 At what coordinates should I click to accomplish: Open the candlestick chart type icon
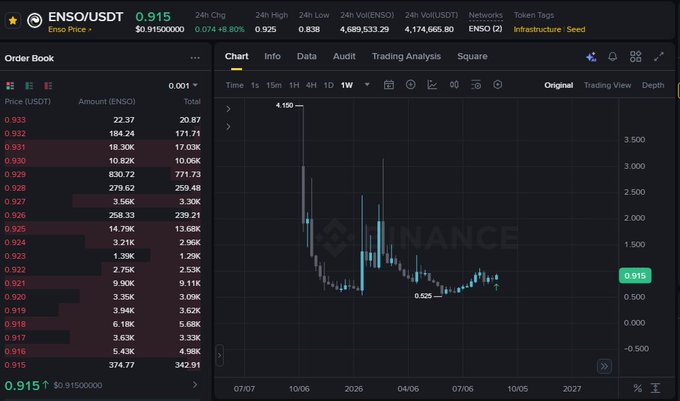(x=454, y=85)
